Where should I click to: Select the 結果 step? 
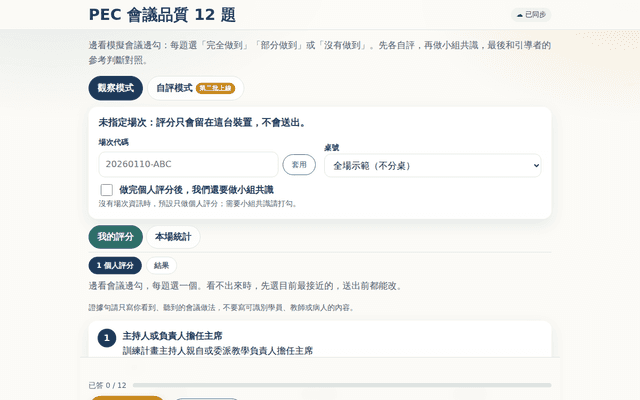[x=161, y=265]
